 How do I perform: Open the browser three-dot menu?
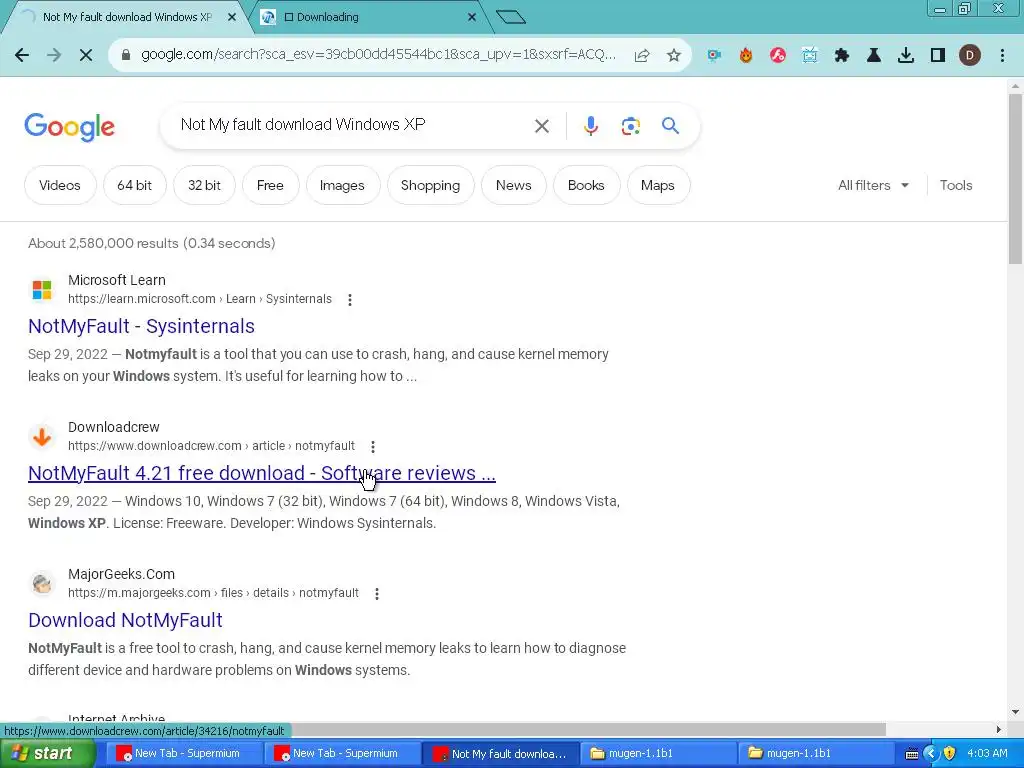point(1002,56)
